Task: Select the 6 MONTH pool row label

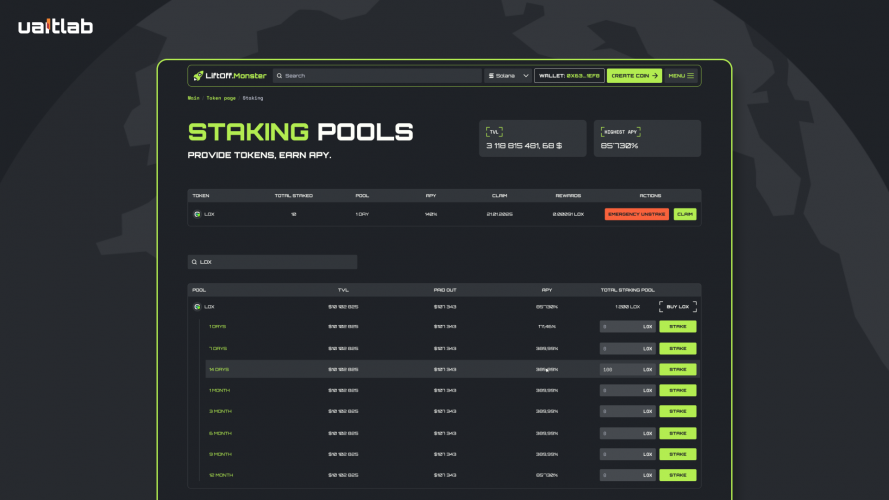Action: click(220, 434)
